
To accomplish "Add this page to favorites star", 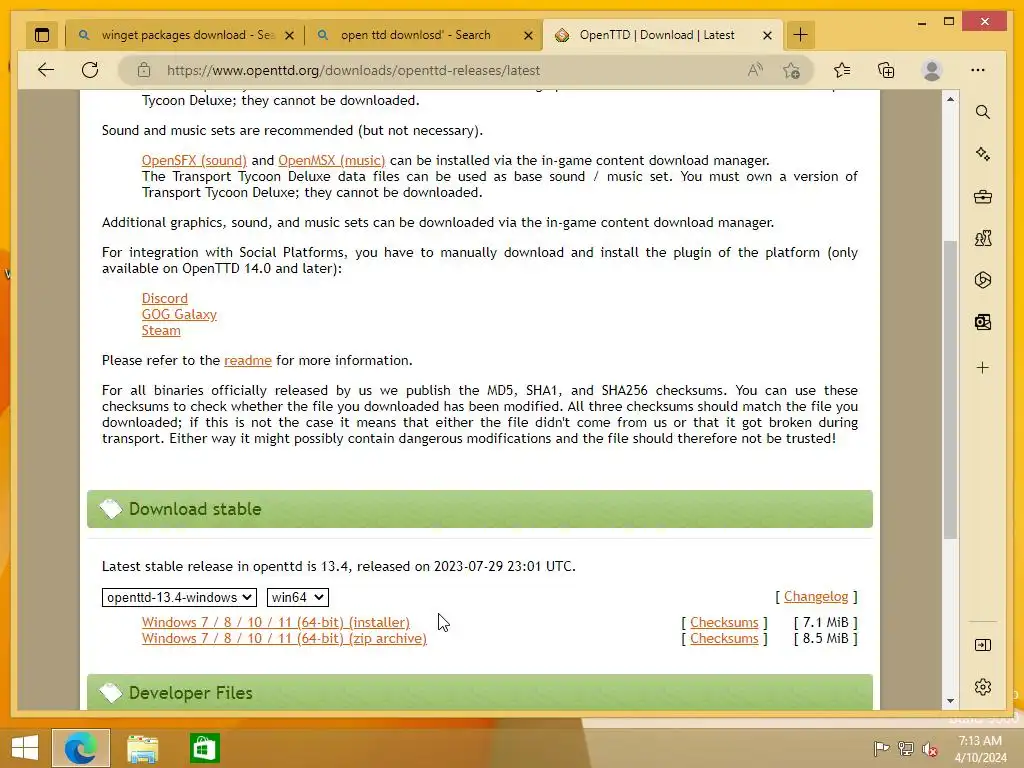I will click(792, 70).
